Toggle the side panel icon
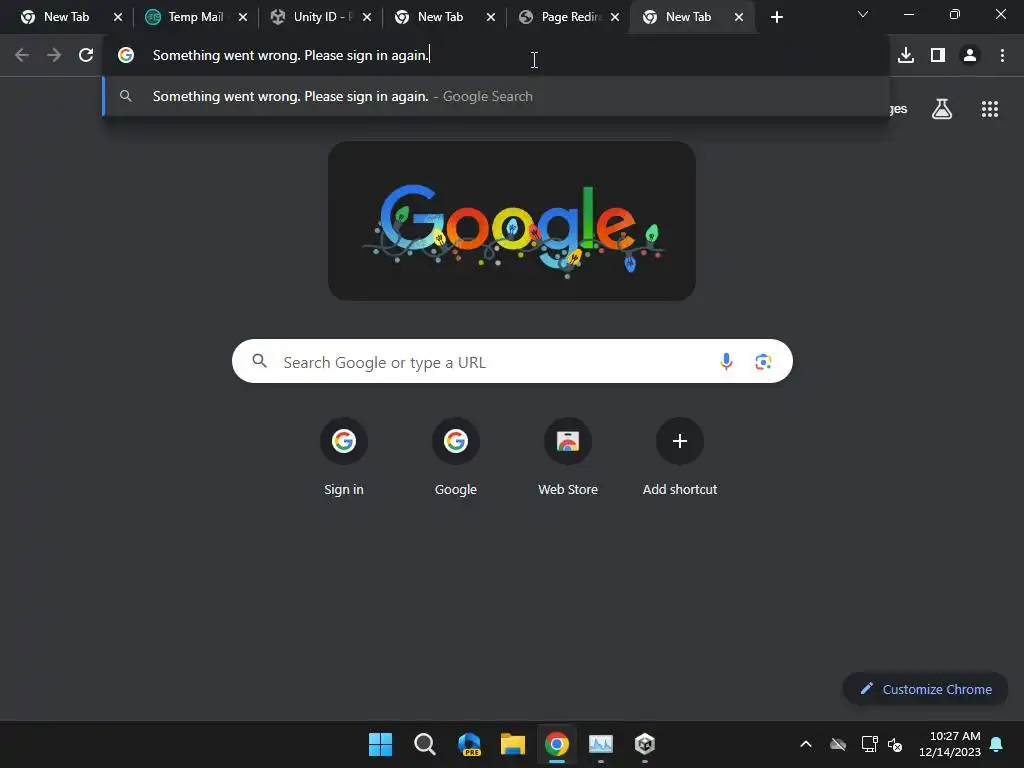The image size is (1024, 768). click(938, 56)
